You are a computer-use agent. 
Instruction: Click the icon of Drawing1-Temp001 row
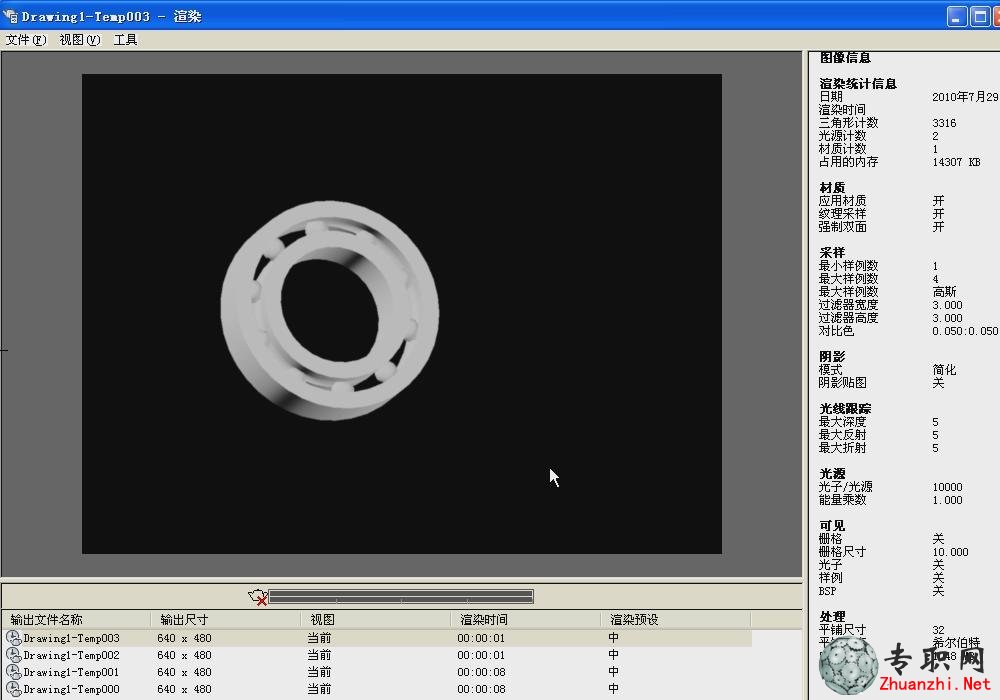[13, 672]
